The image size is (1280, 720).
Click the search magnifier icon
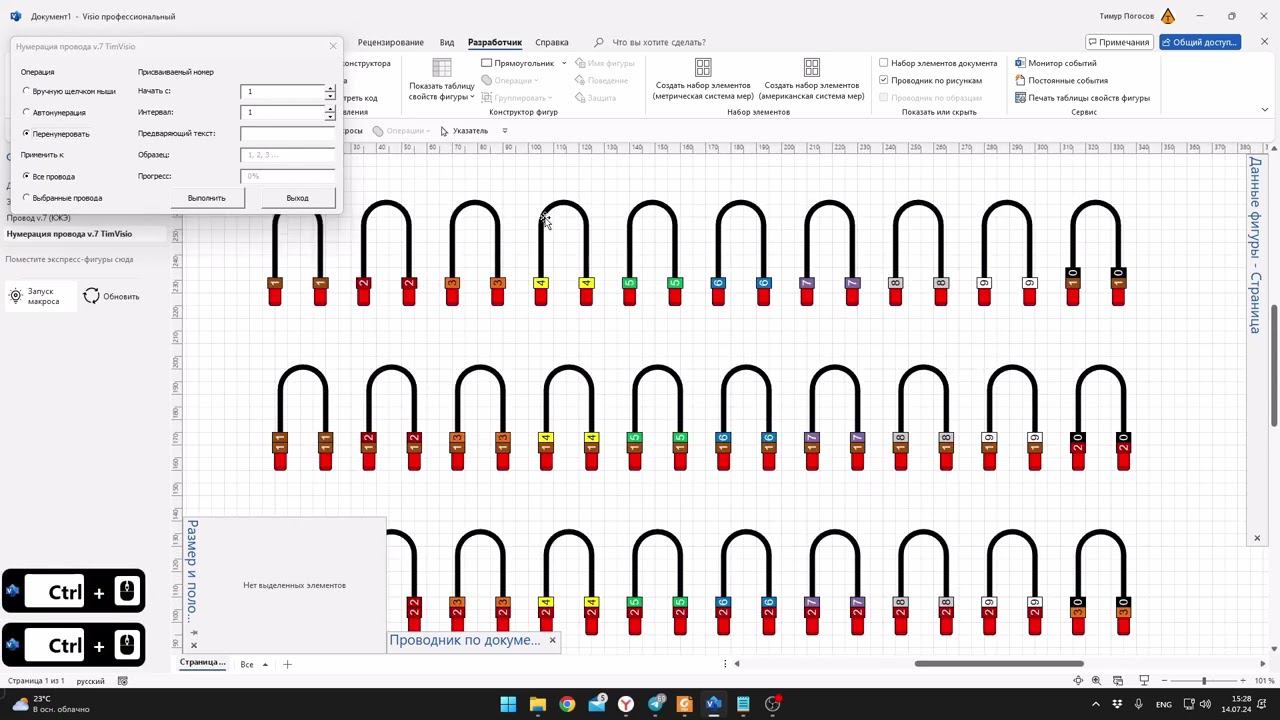[x=599, y=42]
